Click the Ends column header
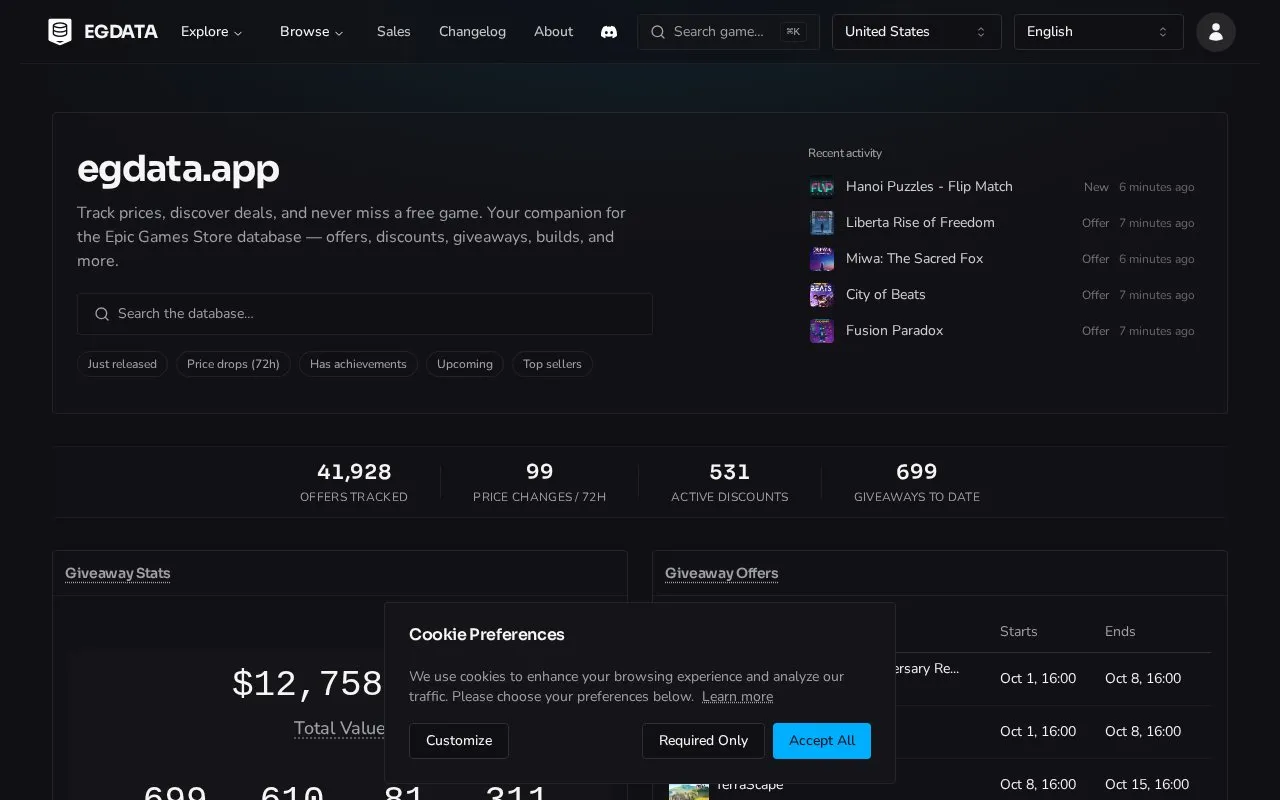1280x800 pixels. click(1120, 632)
